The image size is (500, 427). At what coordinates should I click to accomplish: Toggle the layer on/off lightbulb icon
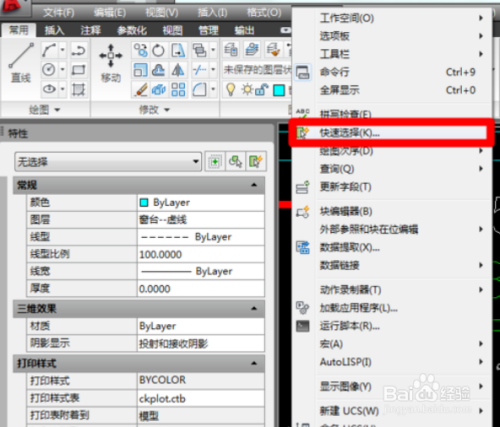pyautogui.click(x=231, y=89)
